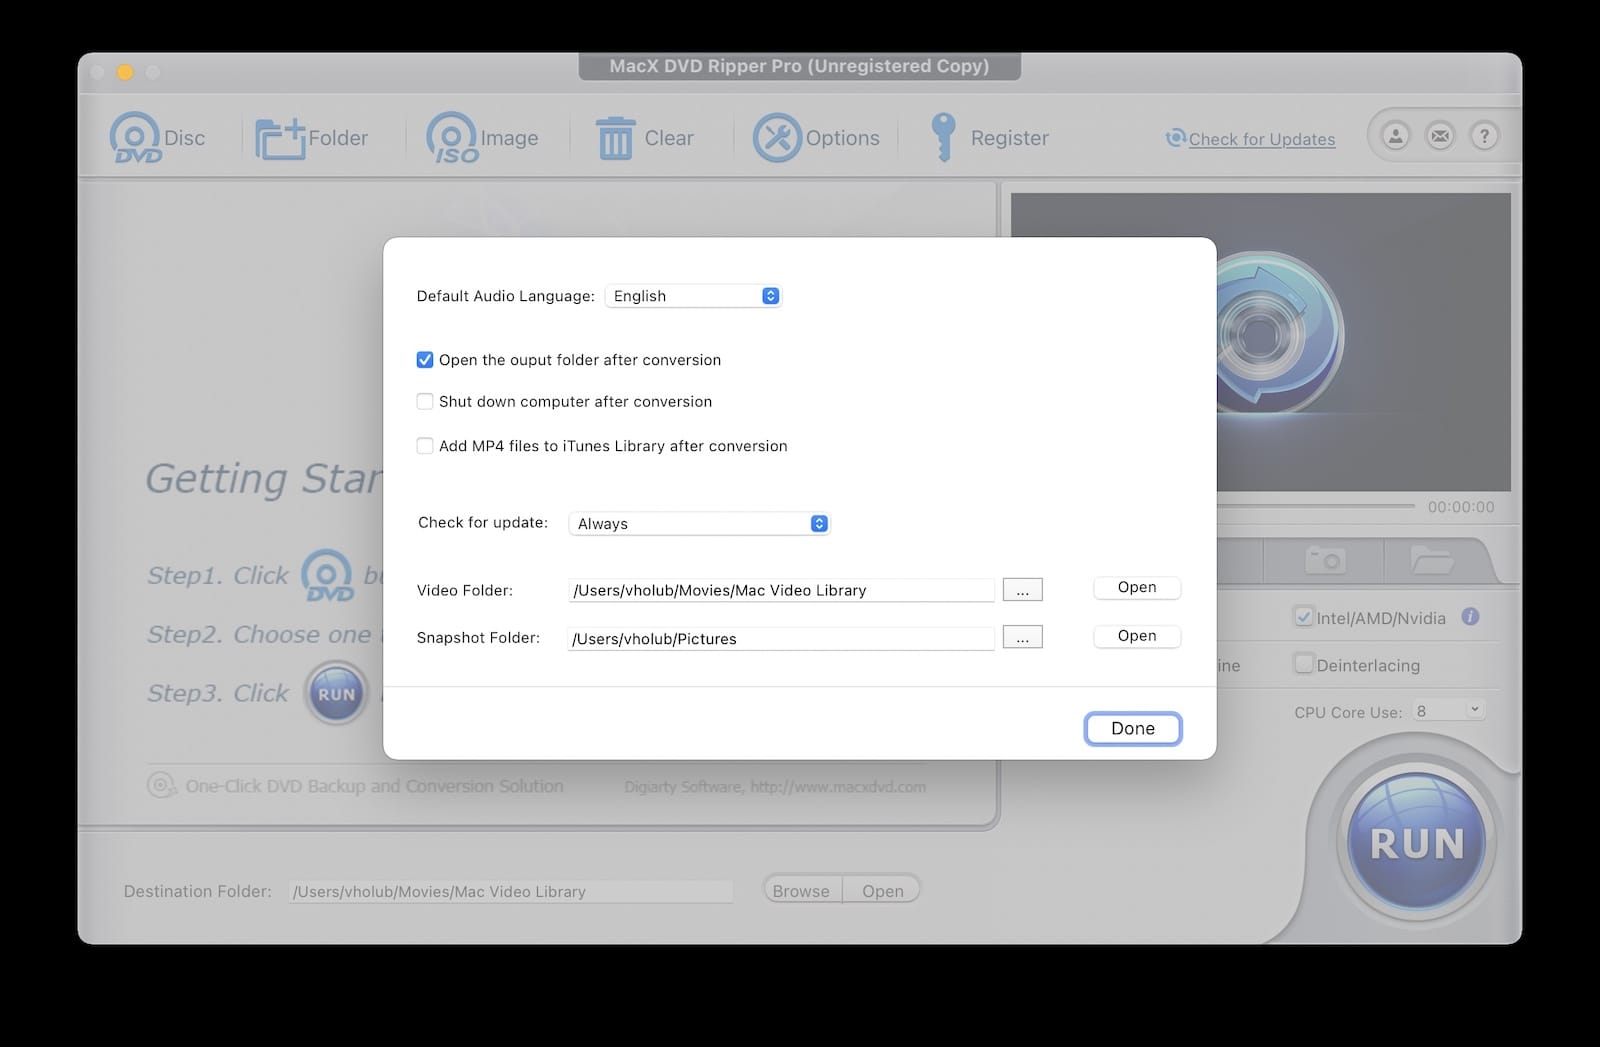Click the 00:00:00 playback time
Viewport: 1600px width, 1047px height.
1461,507
